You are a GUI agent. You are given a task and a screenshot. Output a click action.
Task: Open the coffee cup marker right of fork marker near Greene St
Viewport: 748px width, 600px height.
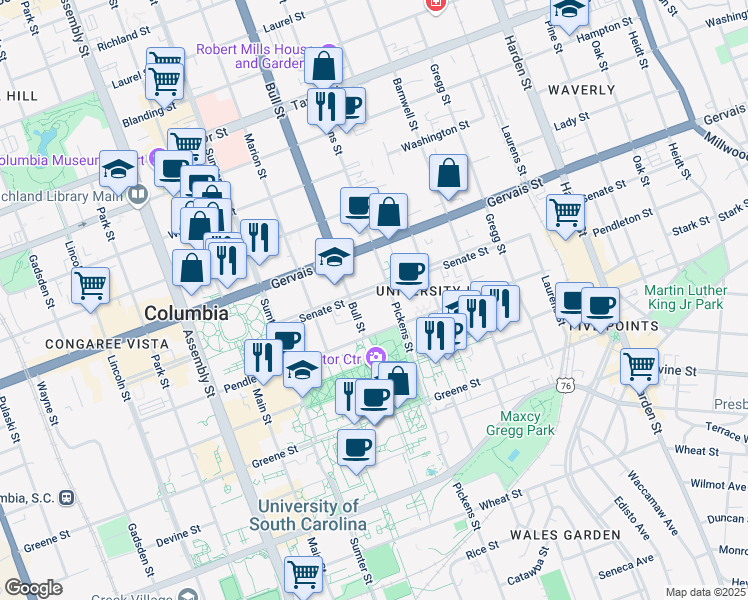click(374, 398)
